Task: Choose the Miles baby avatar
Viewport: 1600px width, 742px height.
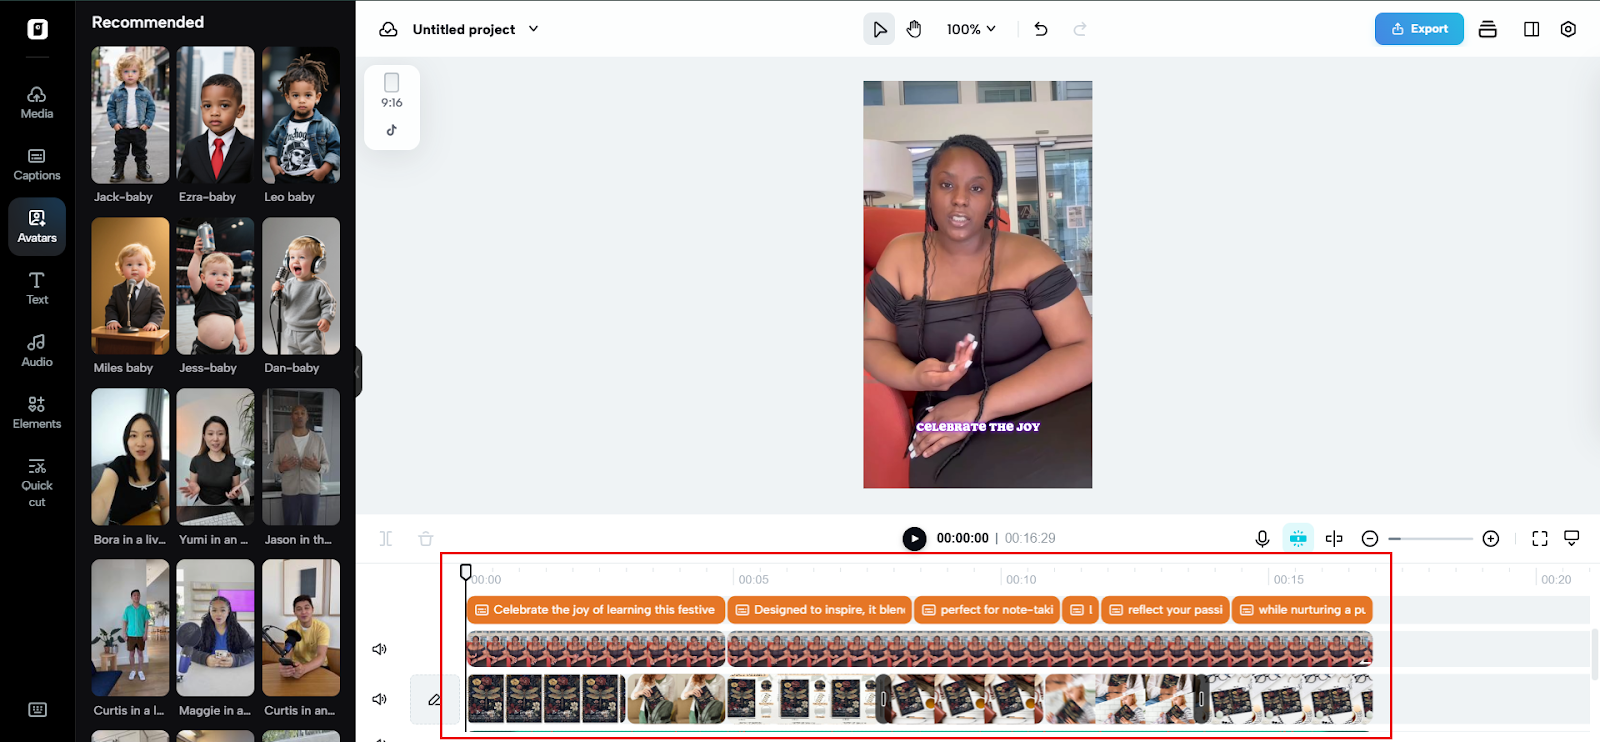Action: 130,286
